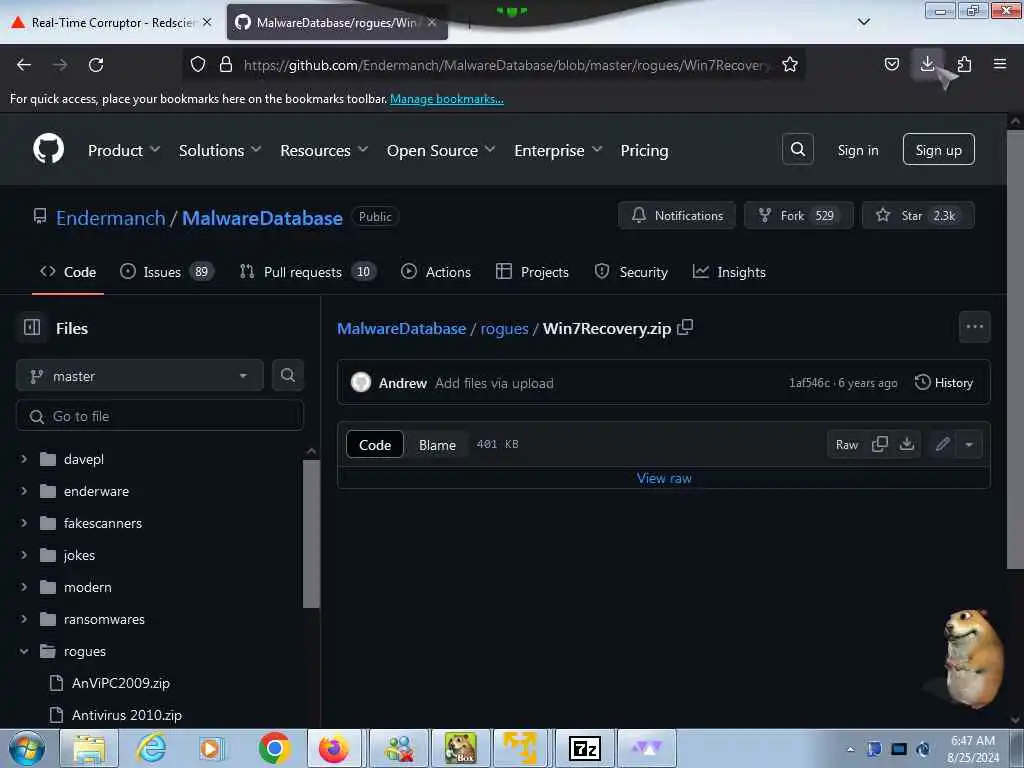The height and width of the screenshot is (768, 1024).
Task: Open the Security tab
Action: (631, 272)
